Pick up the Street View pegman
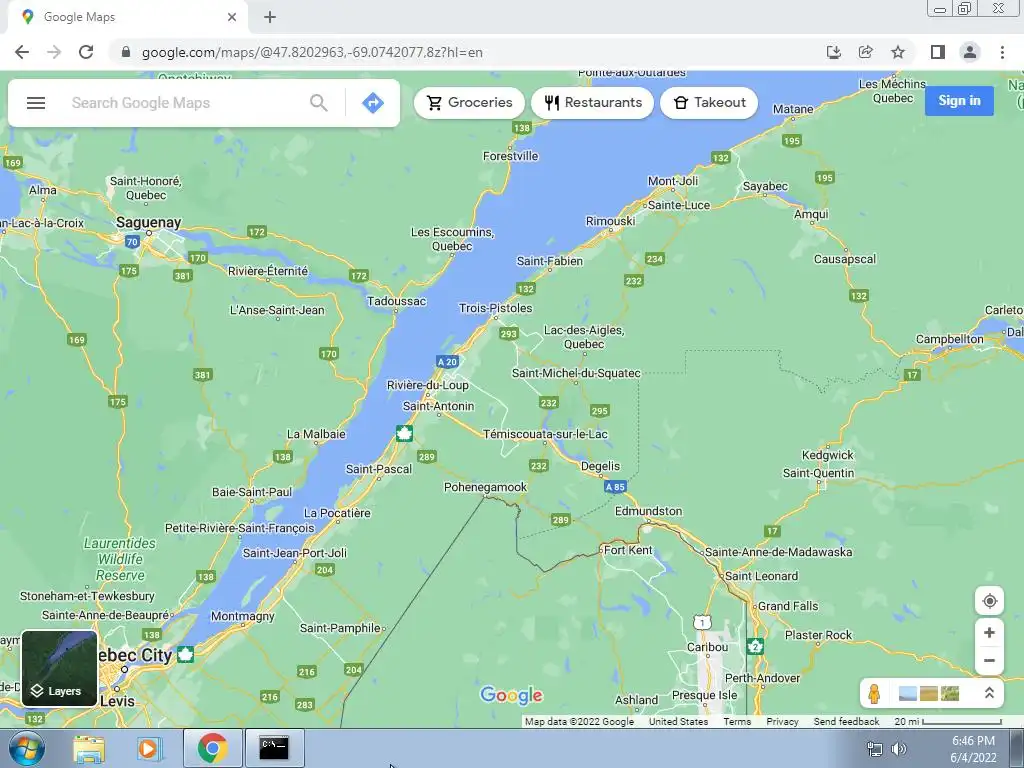This screenshot has width=1024, height=768. [x=874, y=693]
